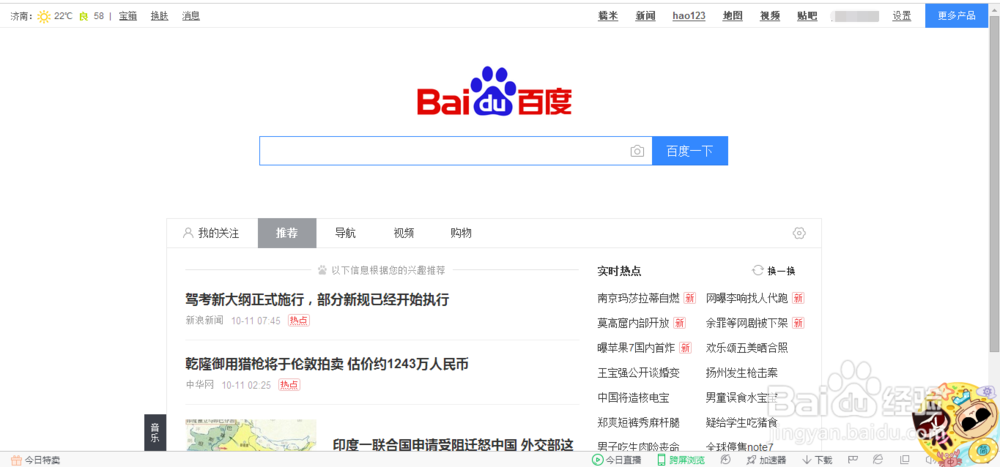
Task: Open hot topic 欢乐颂五美晒合照
Action: [747, 348]
